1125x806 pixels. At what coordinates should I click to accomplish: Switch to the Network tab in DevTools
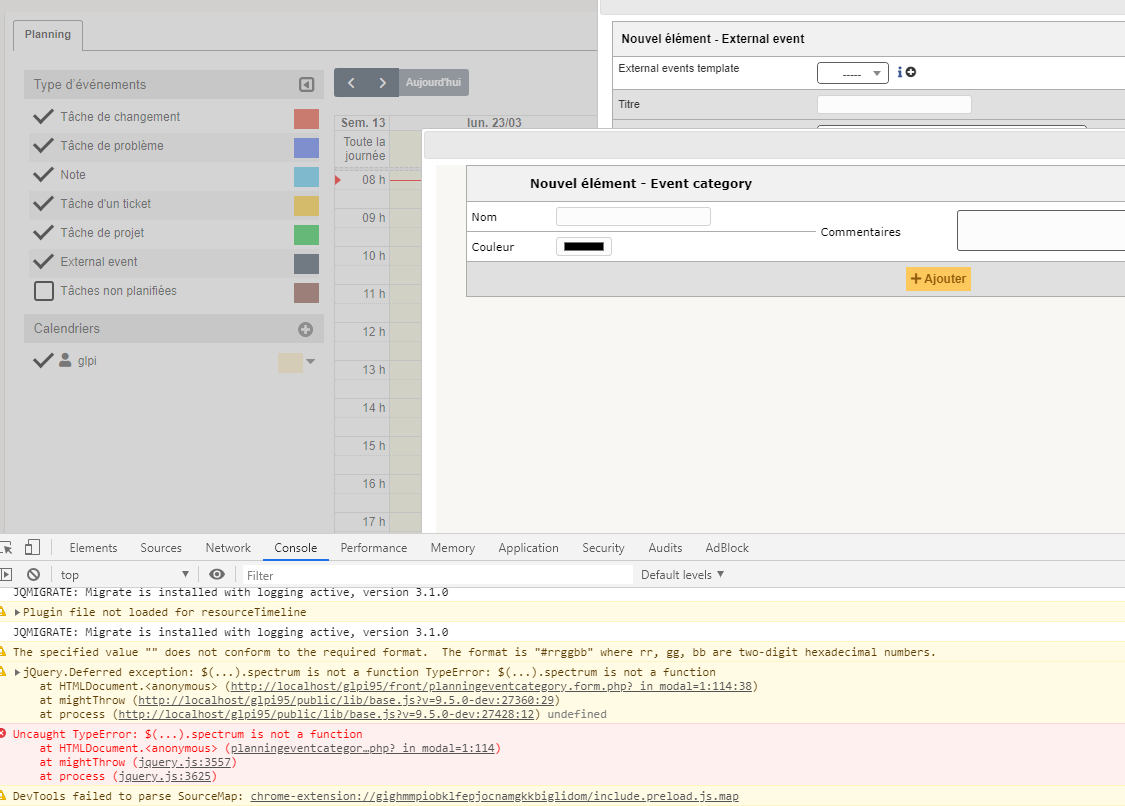tap(227, 547)
